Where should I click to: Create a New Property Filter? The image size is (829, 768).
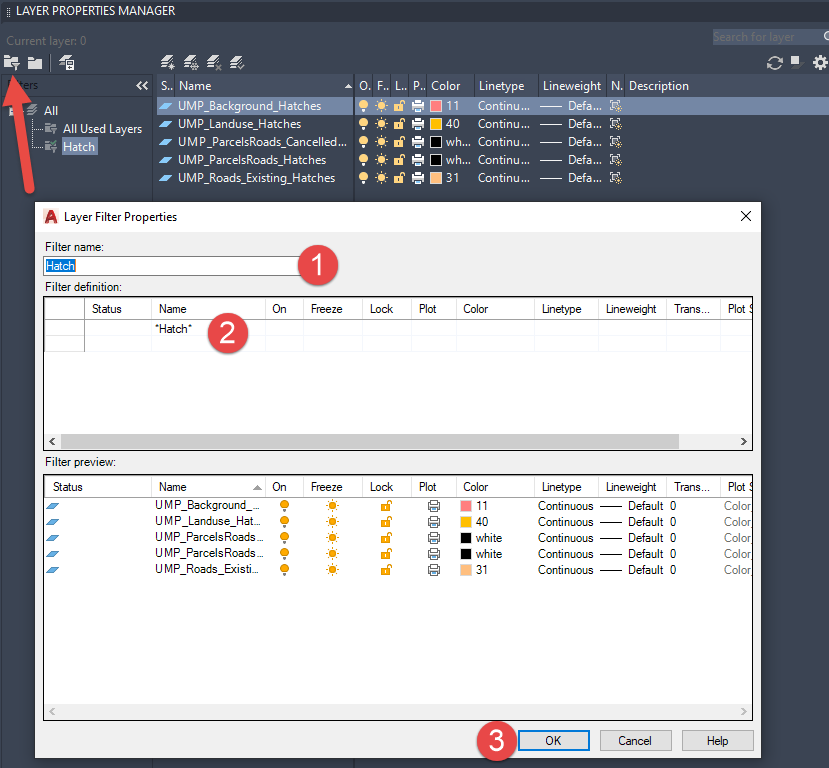[12, 62]
